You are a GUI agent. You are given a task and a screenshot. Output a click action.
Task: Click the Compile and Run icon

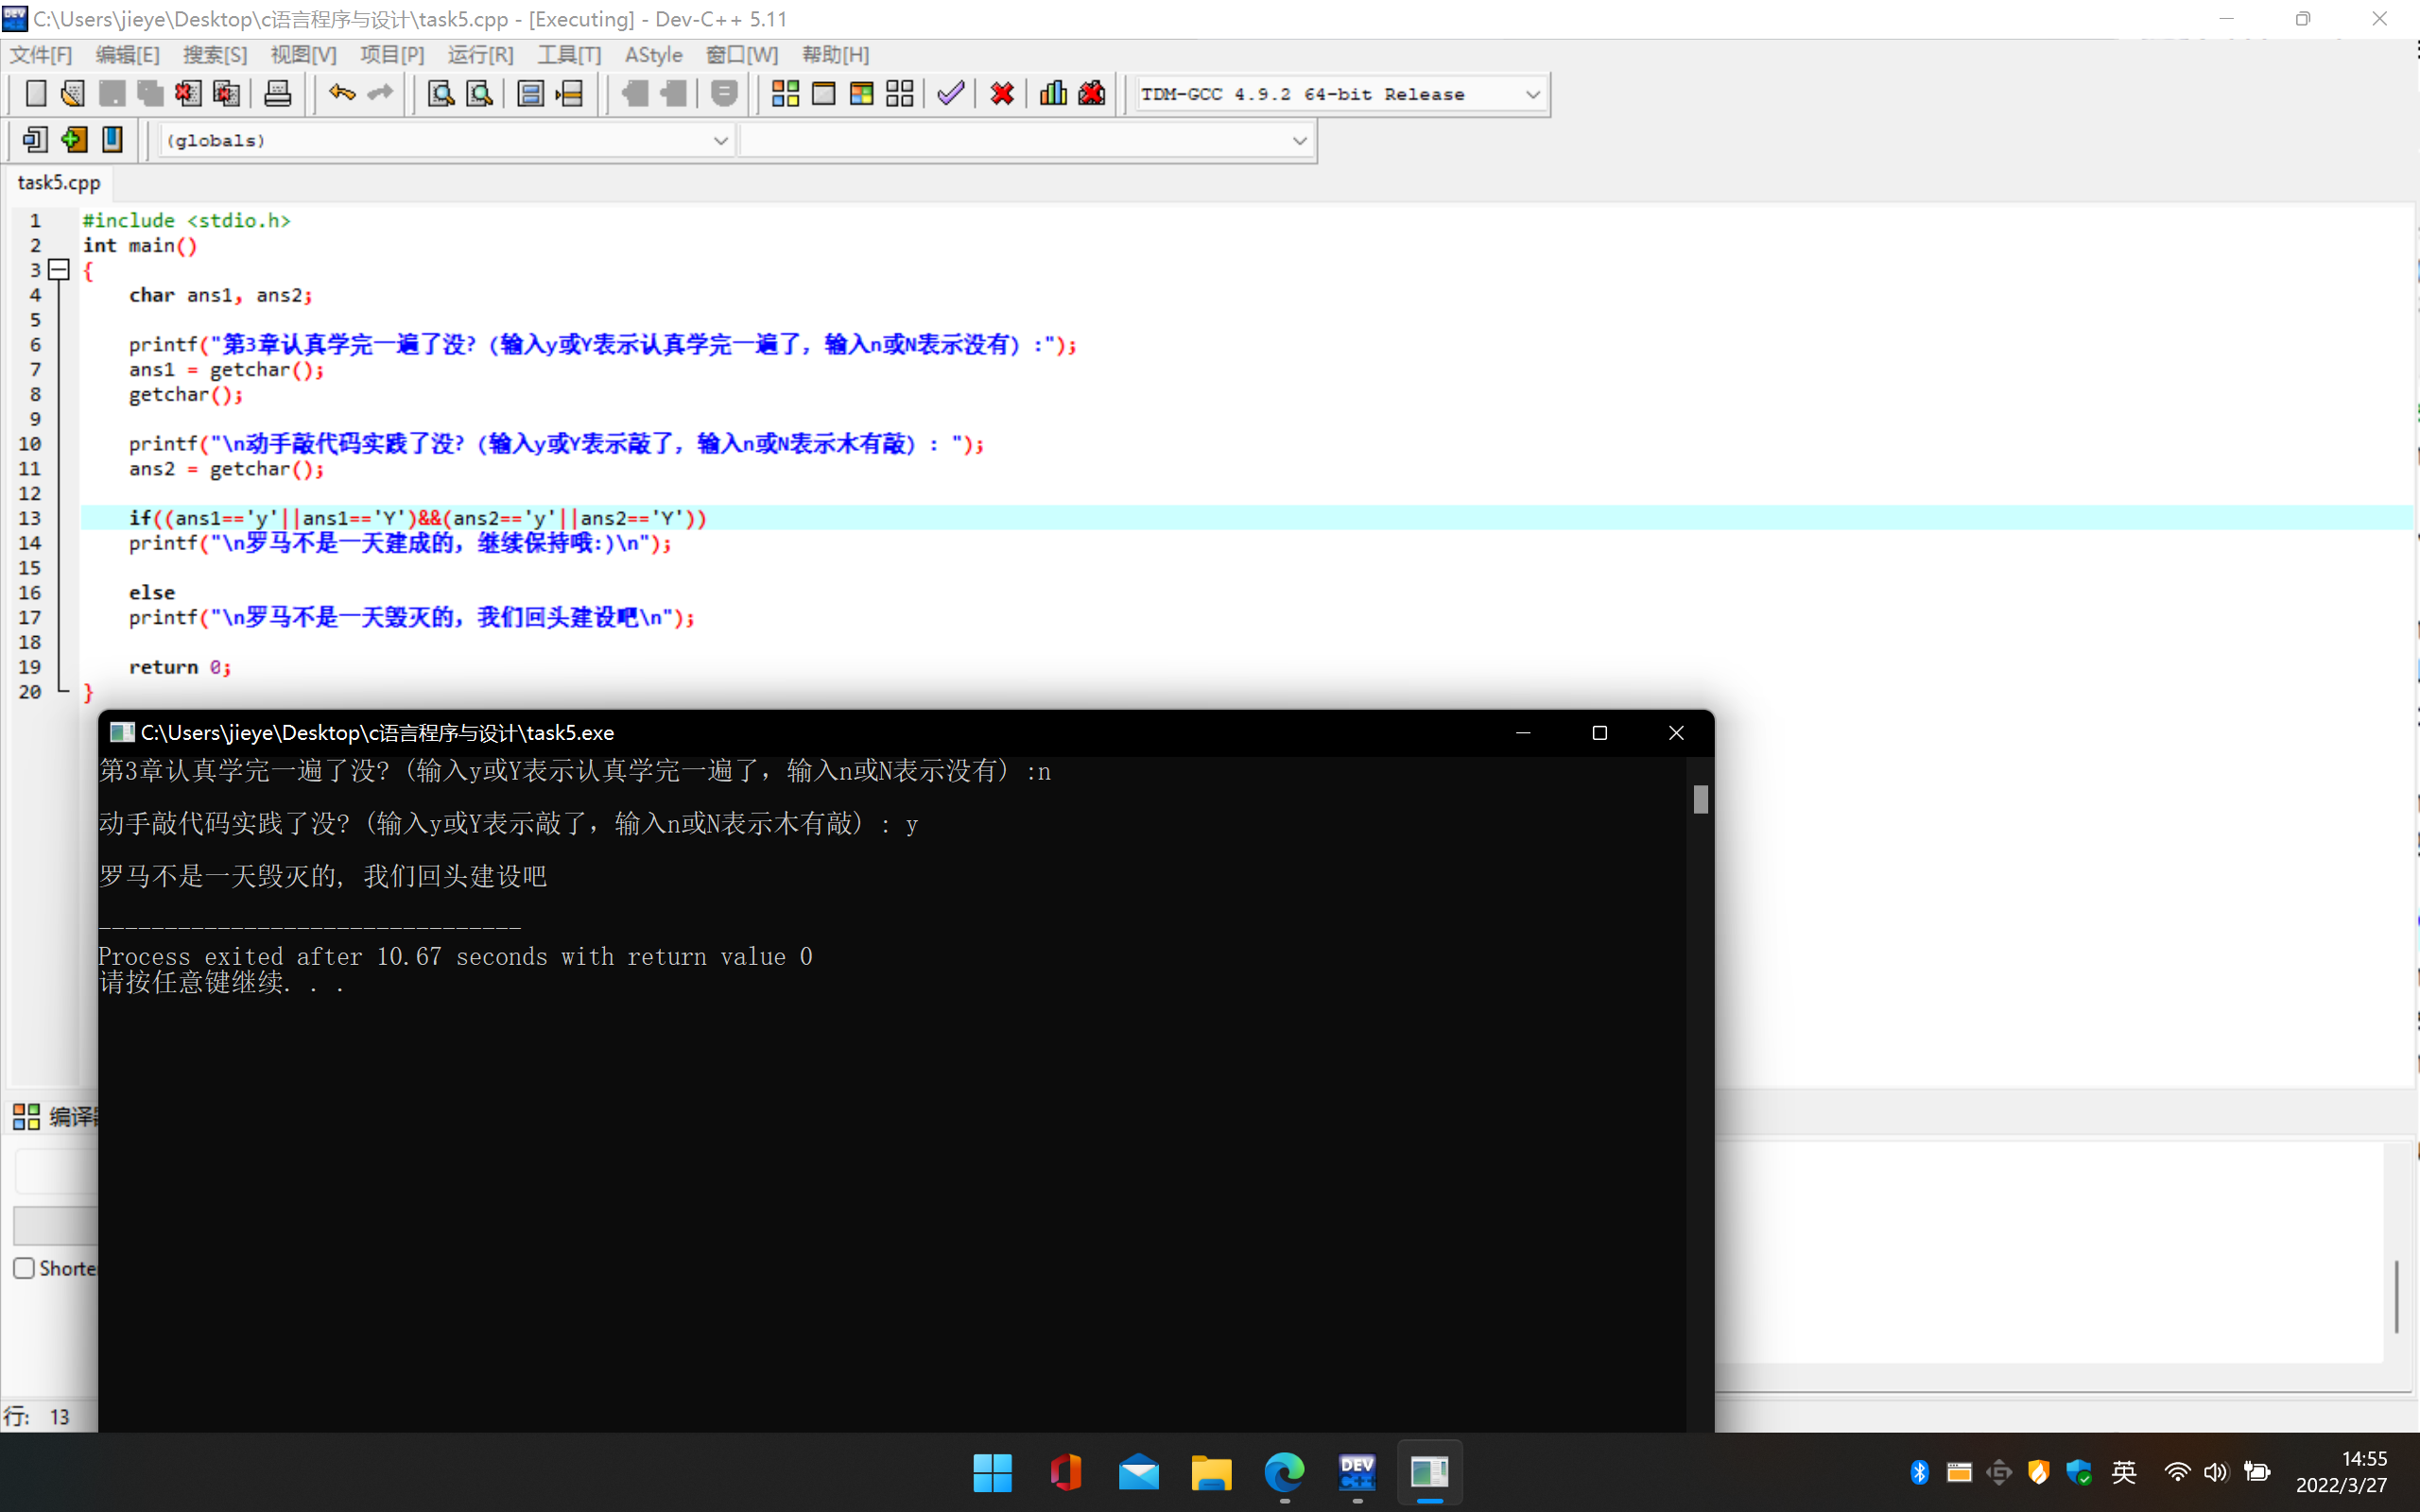click(861, 94)
